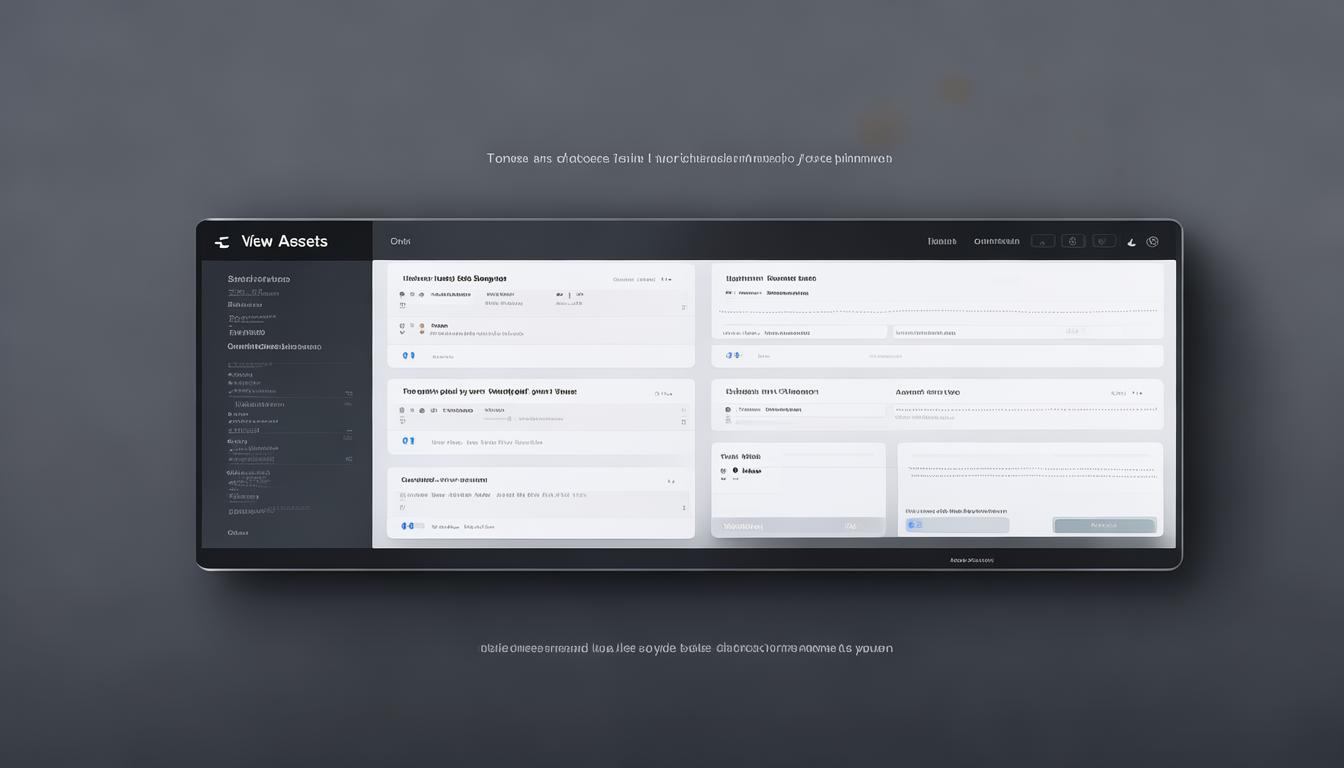Click the circular icon at far right of header
Viewport: 1344px width, 768px height.
pyautogui.click(x=1152, y=241)
